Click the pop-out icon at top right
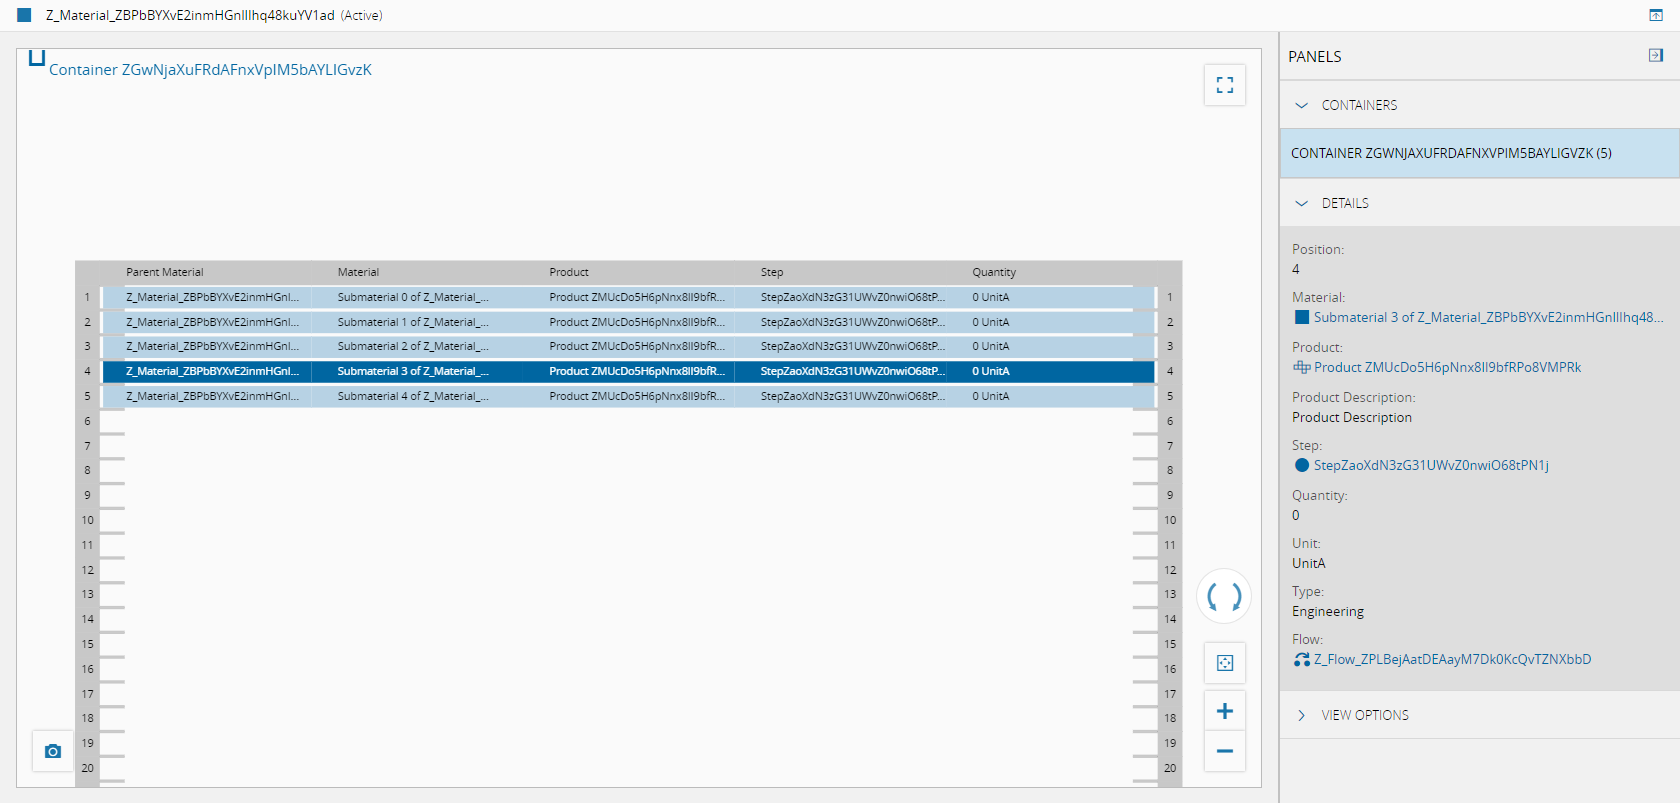Screen dimensions: 1680x803 tap(1656, 15)
